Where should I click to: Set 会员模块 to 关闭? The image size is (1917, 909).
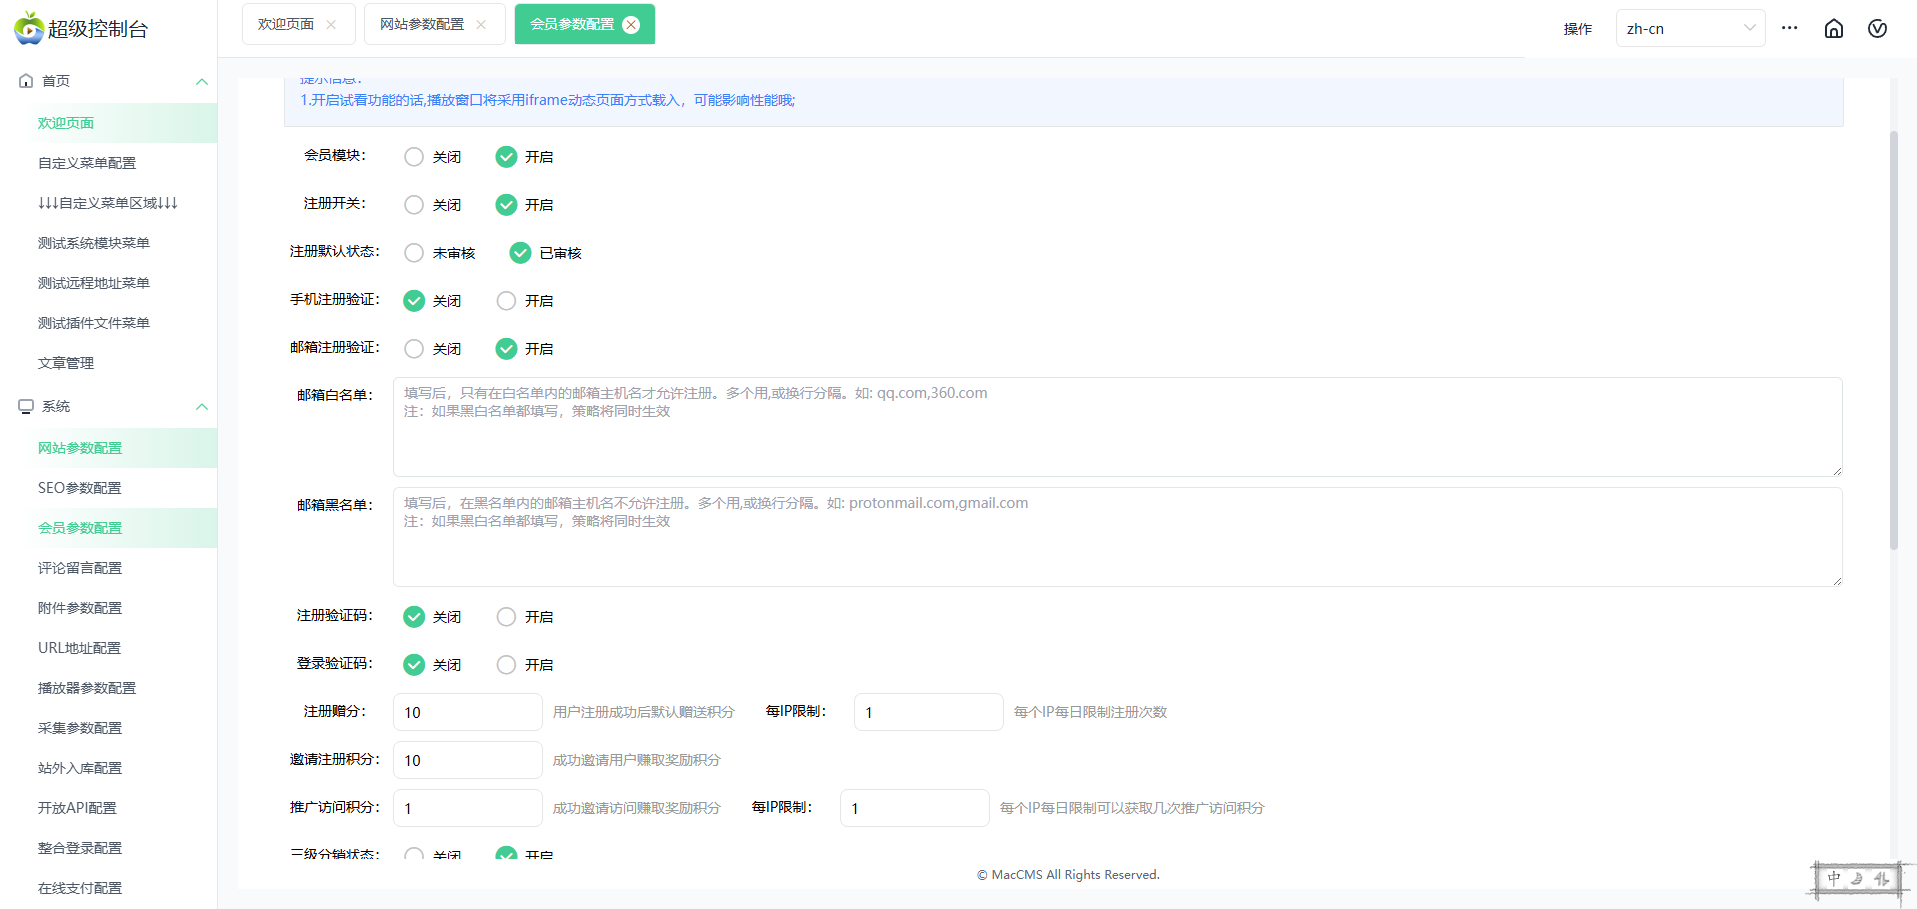414,157
